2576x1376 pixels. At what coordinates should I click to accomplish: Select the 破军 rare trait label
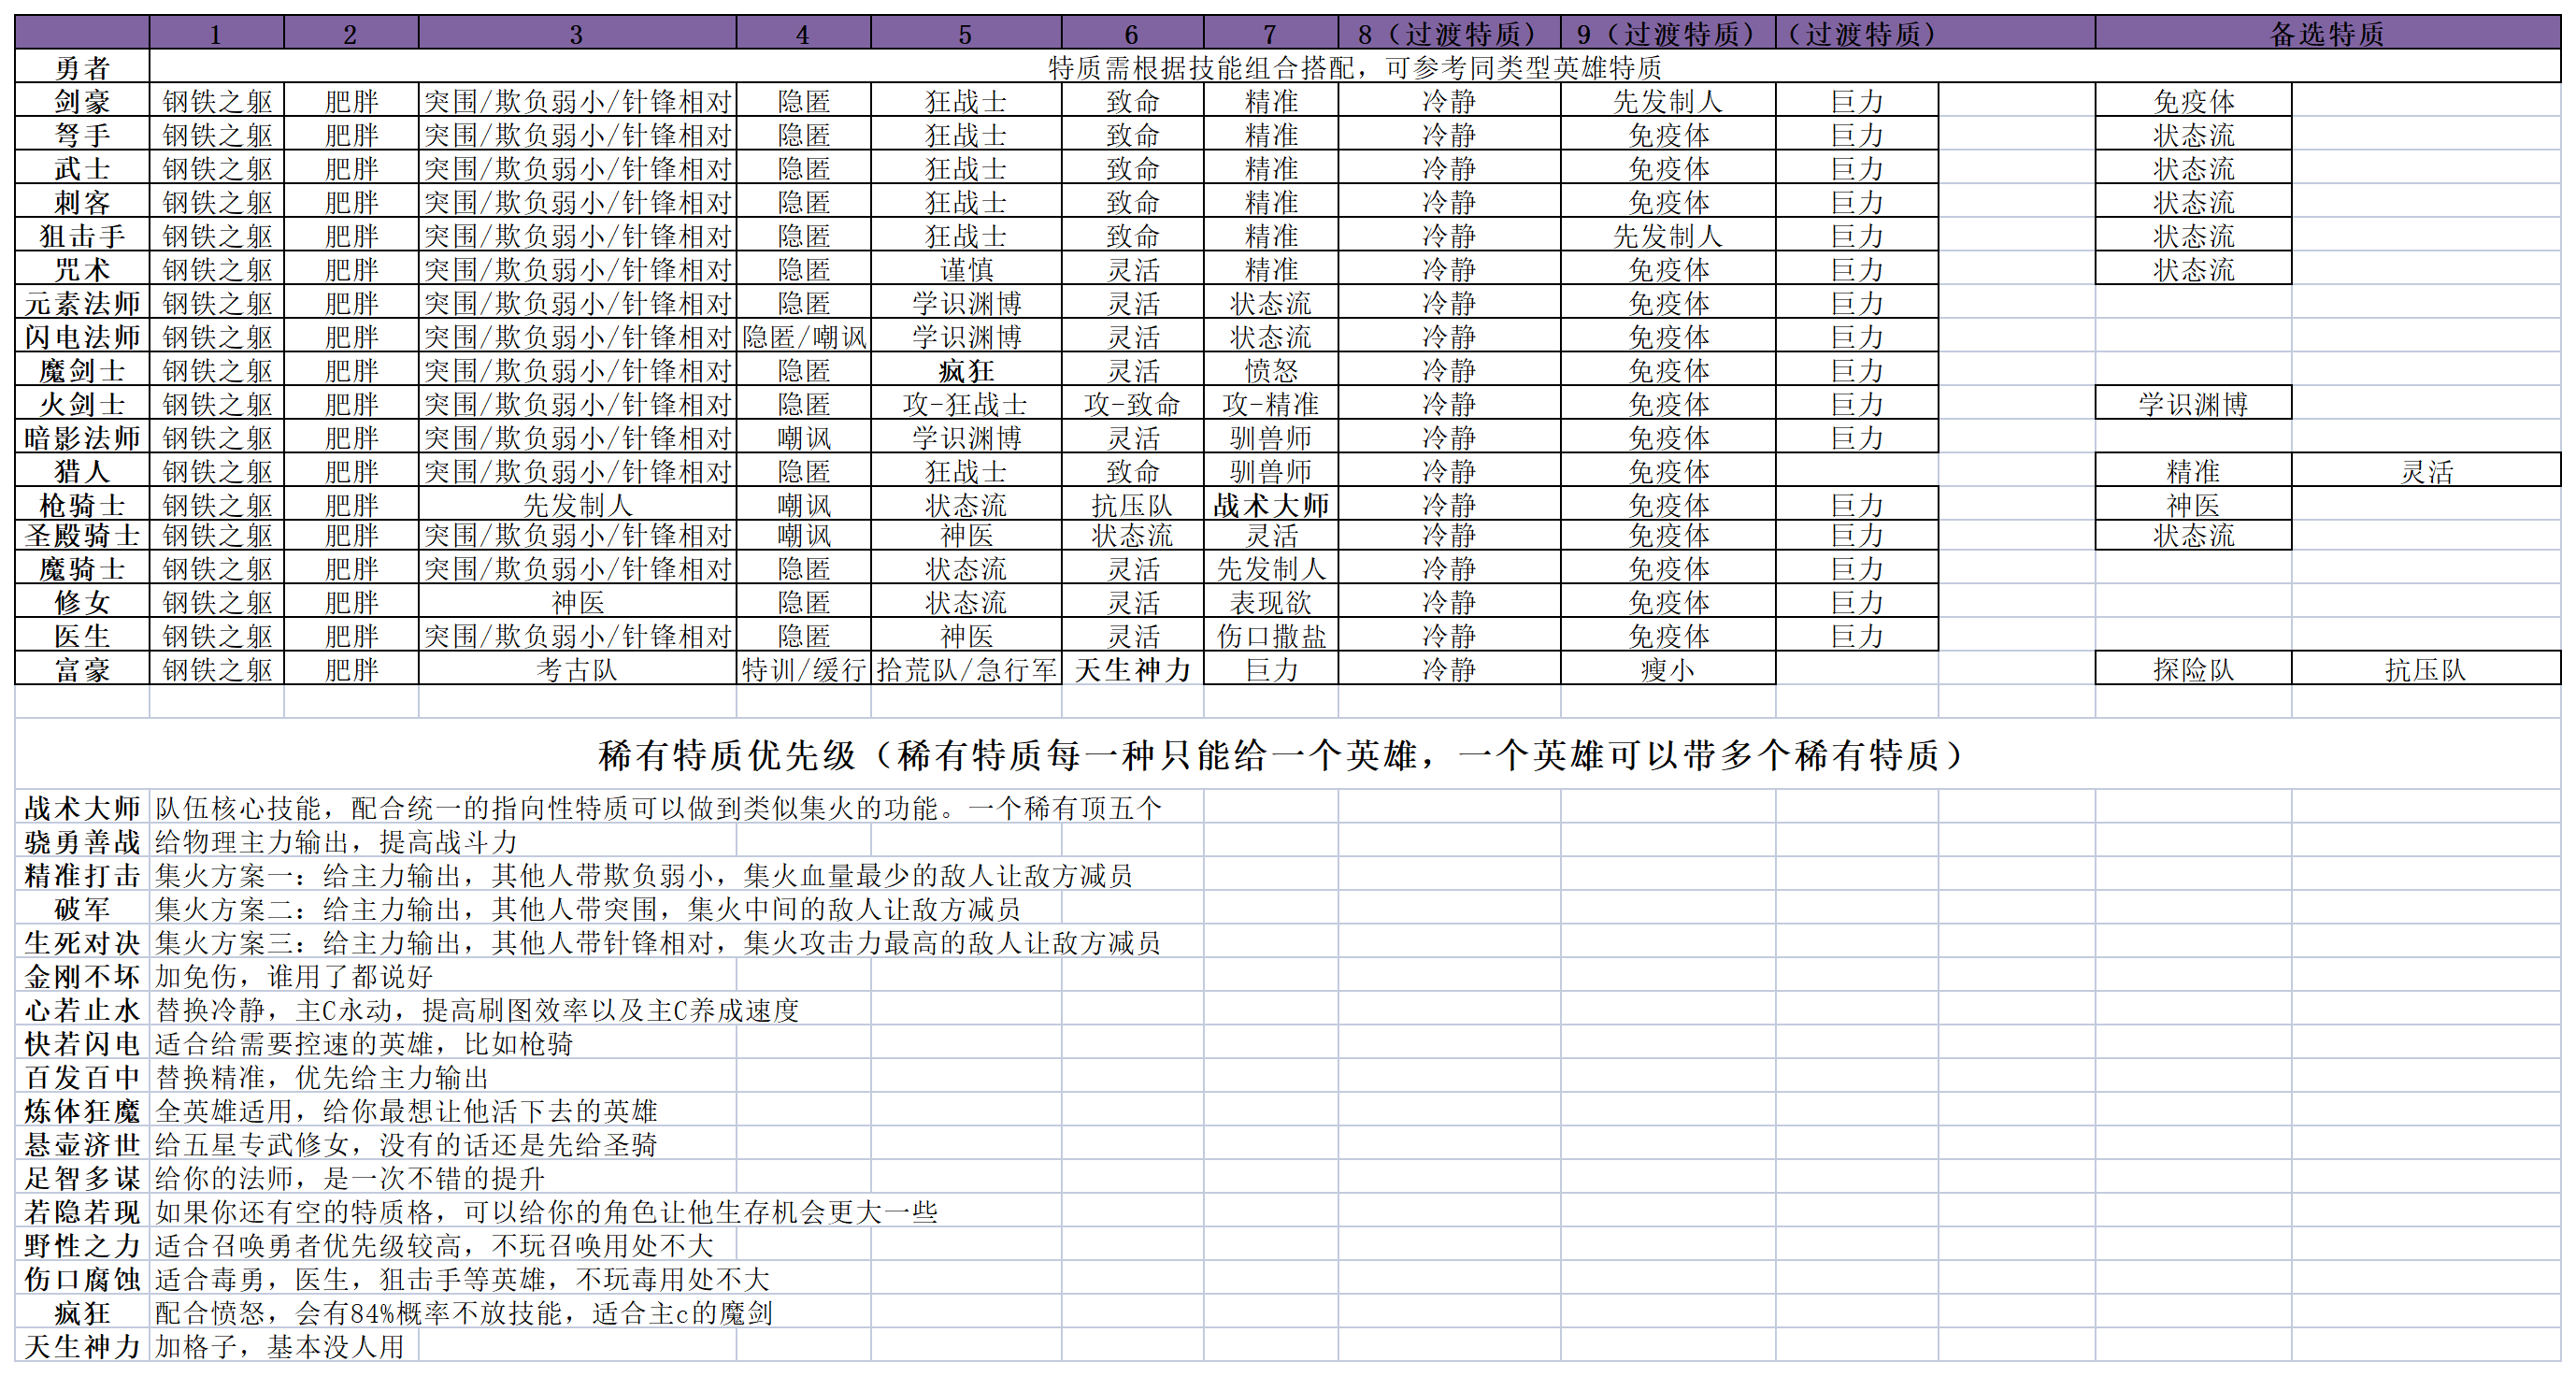[82, 909]
